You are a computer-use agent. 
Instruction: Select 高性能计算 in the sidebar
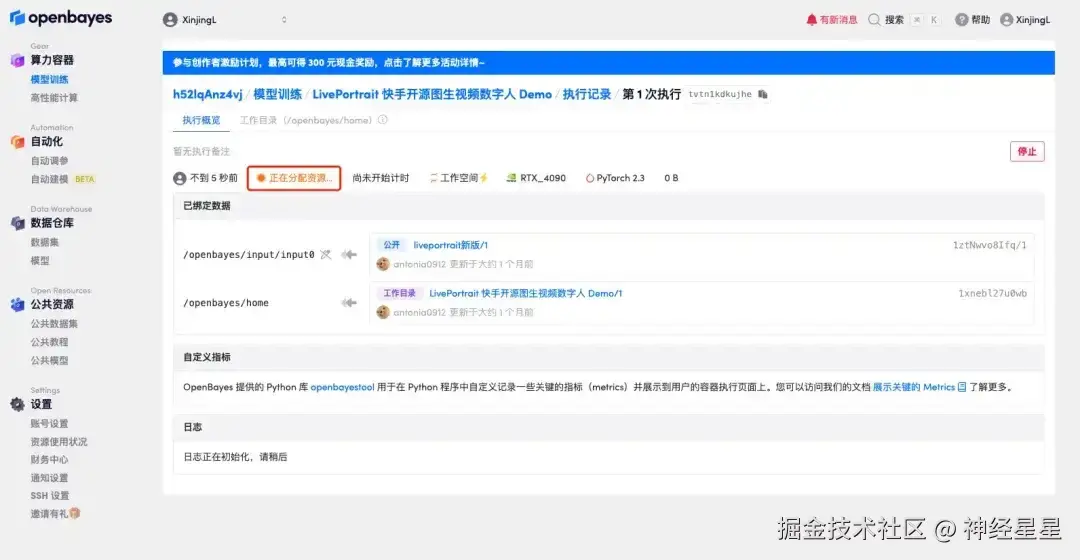[x=54, y=98]
